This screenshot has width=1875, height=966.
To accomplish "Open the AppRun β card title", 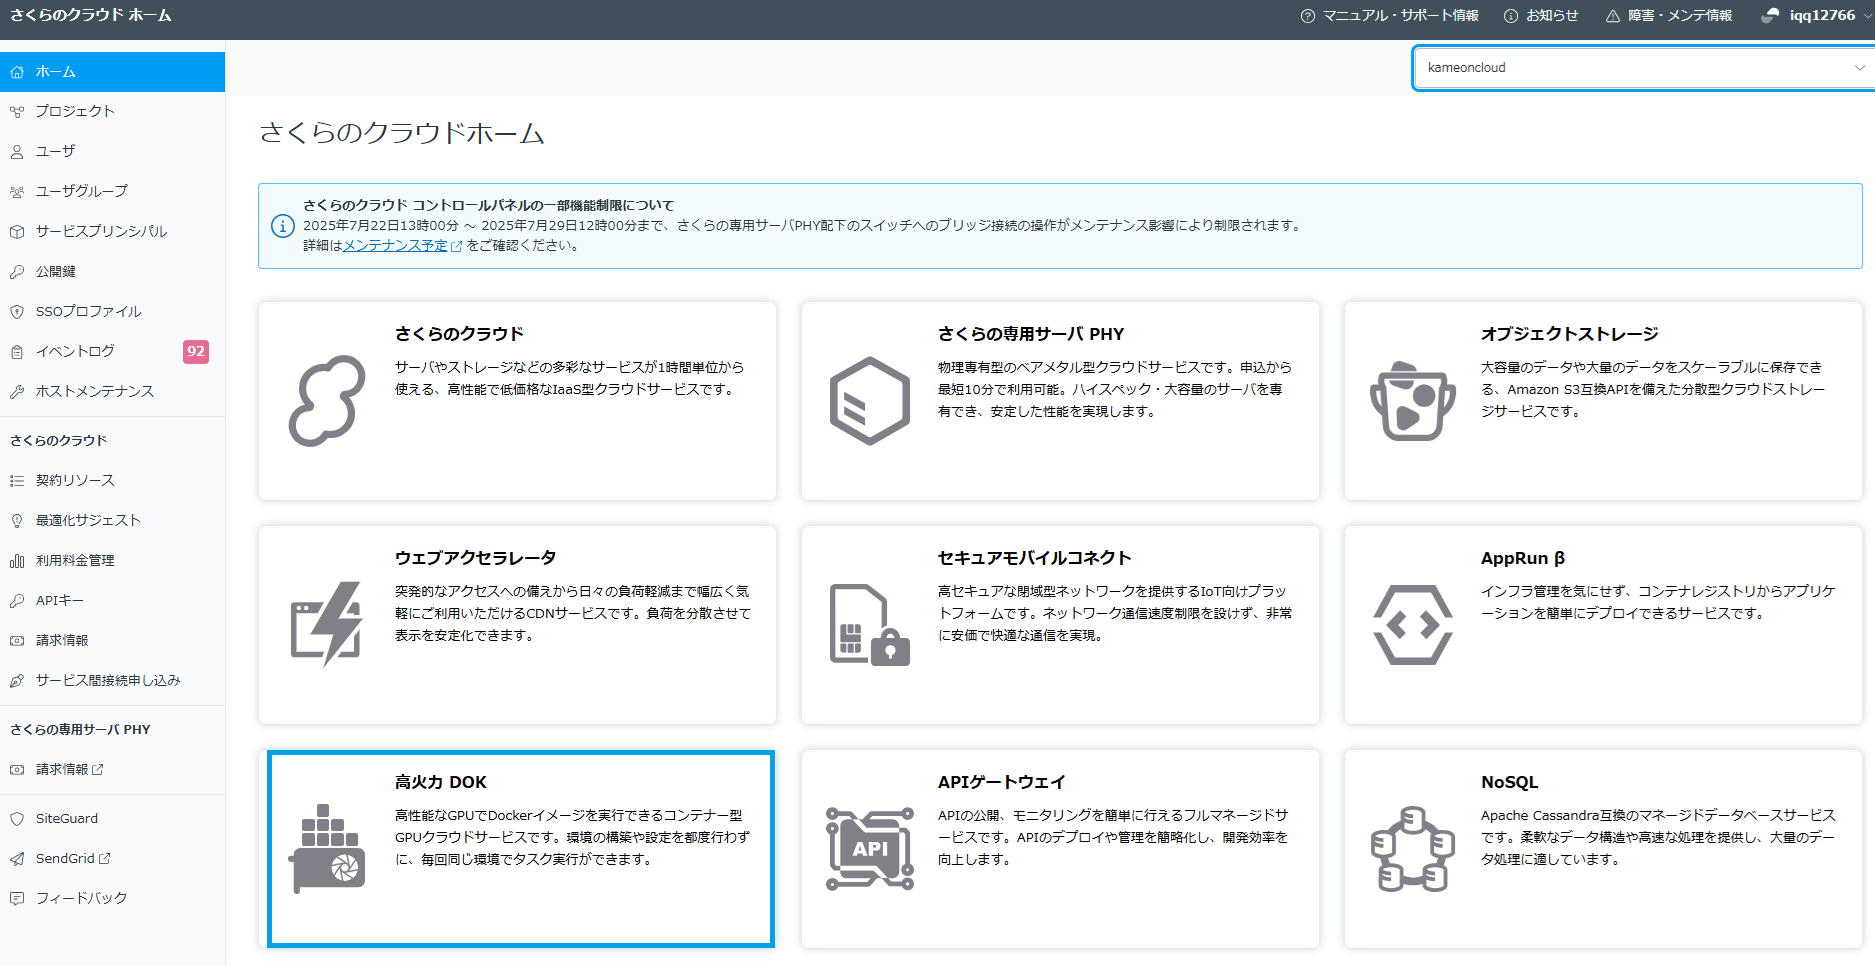I will tap(1523, 558).
